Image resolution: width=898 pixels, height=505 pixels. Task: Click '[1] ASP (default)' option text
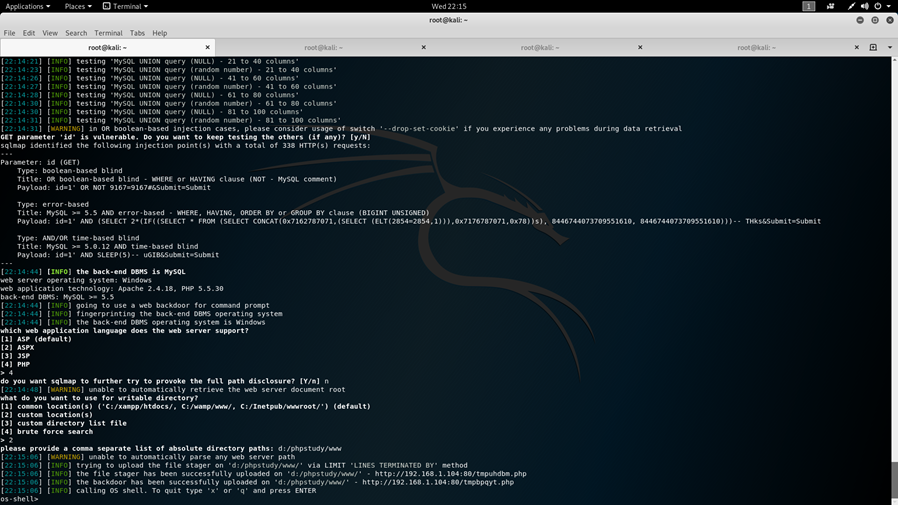[36, 339]
